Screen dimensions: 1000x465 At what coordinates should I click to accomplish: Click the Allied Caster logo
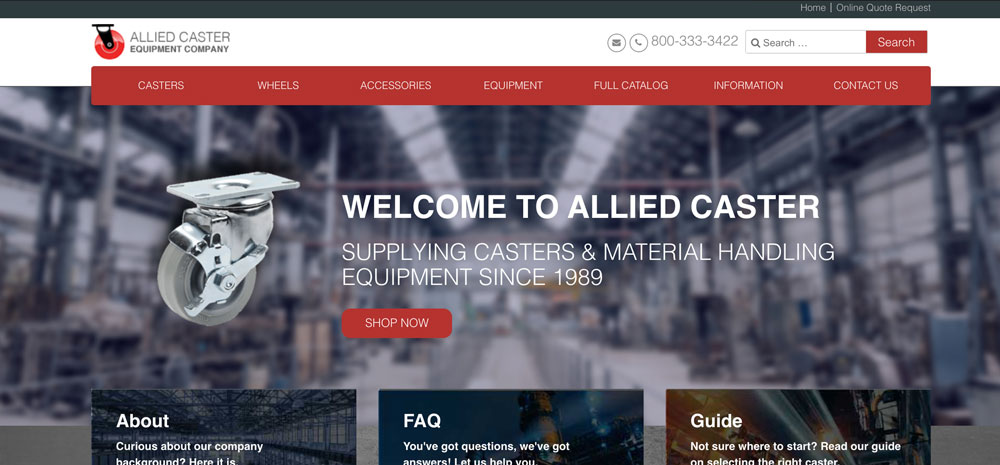(161, 41)
